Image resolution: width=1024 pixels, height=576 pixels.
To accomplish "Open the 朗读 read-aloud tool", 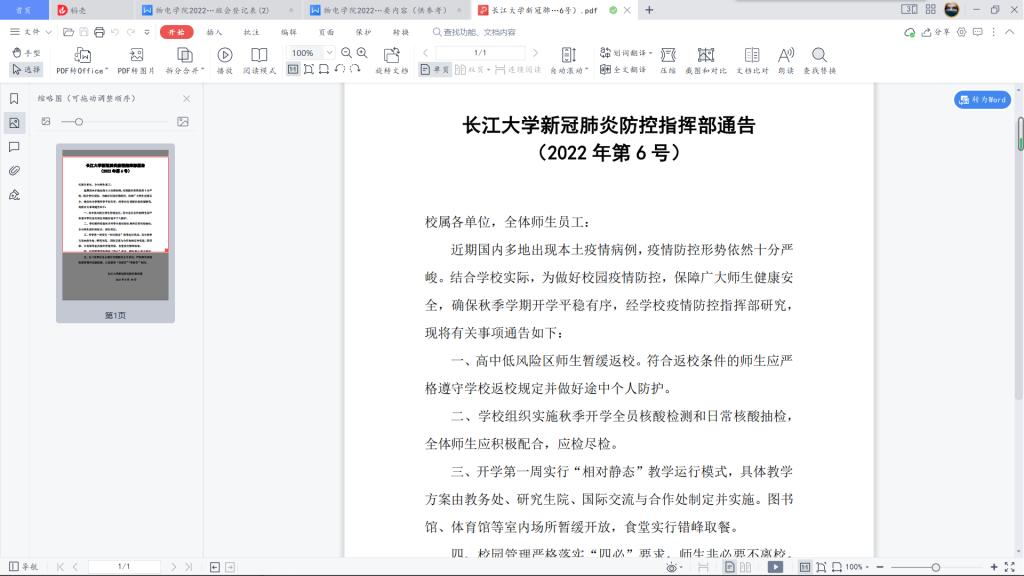I will point(785,55).
